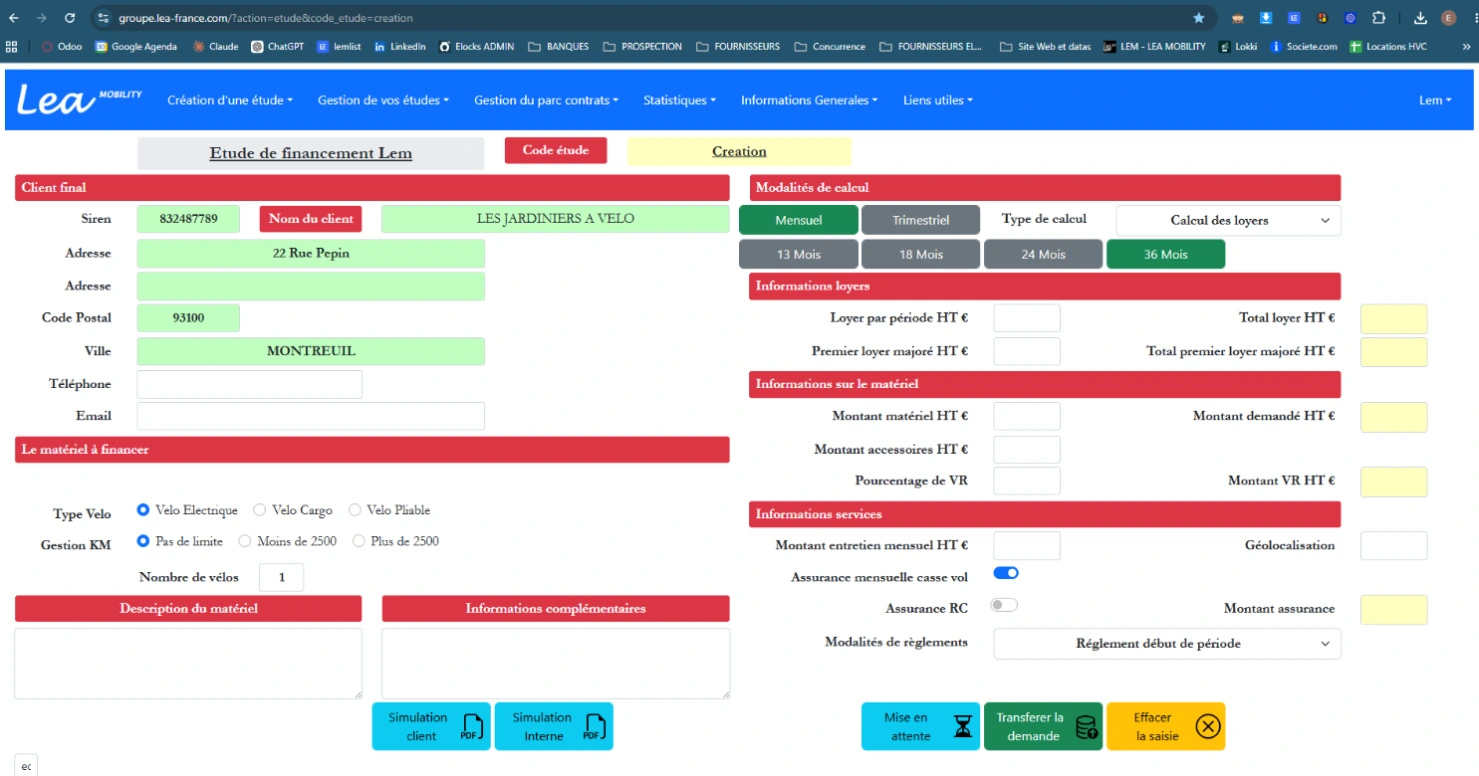This screenshot has height=776, width=1479.
Task: Click the Effacer la saisie cross icon
Action: (1207, 726)
